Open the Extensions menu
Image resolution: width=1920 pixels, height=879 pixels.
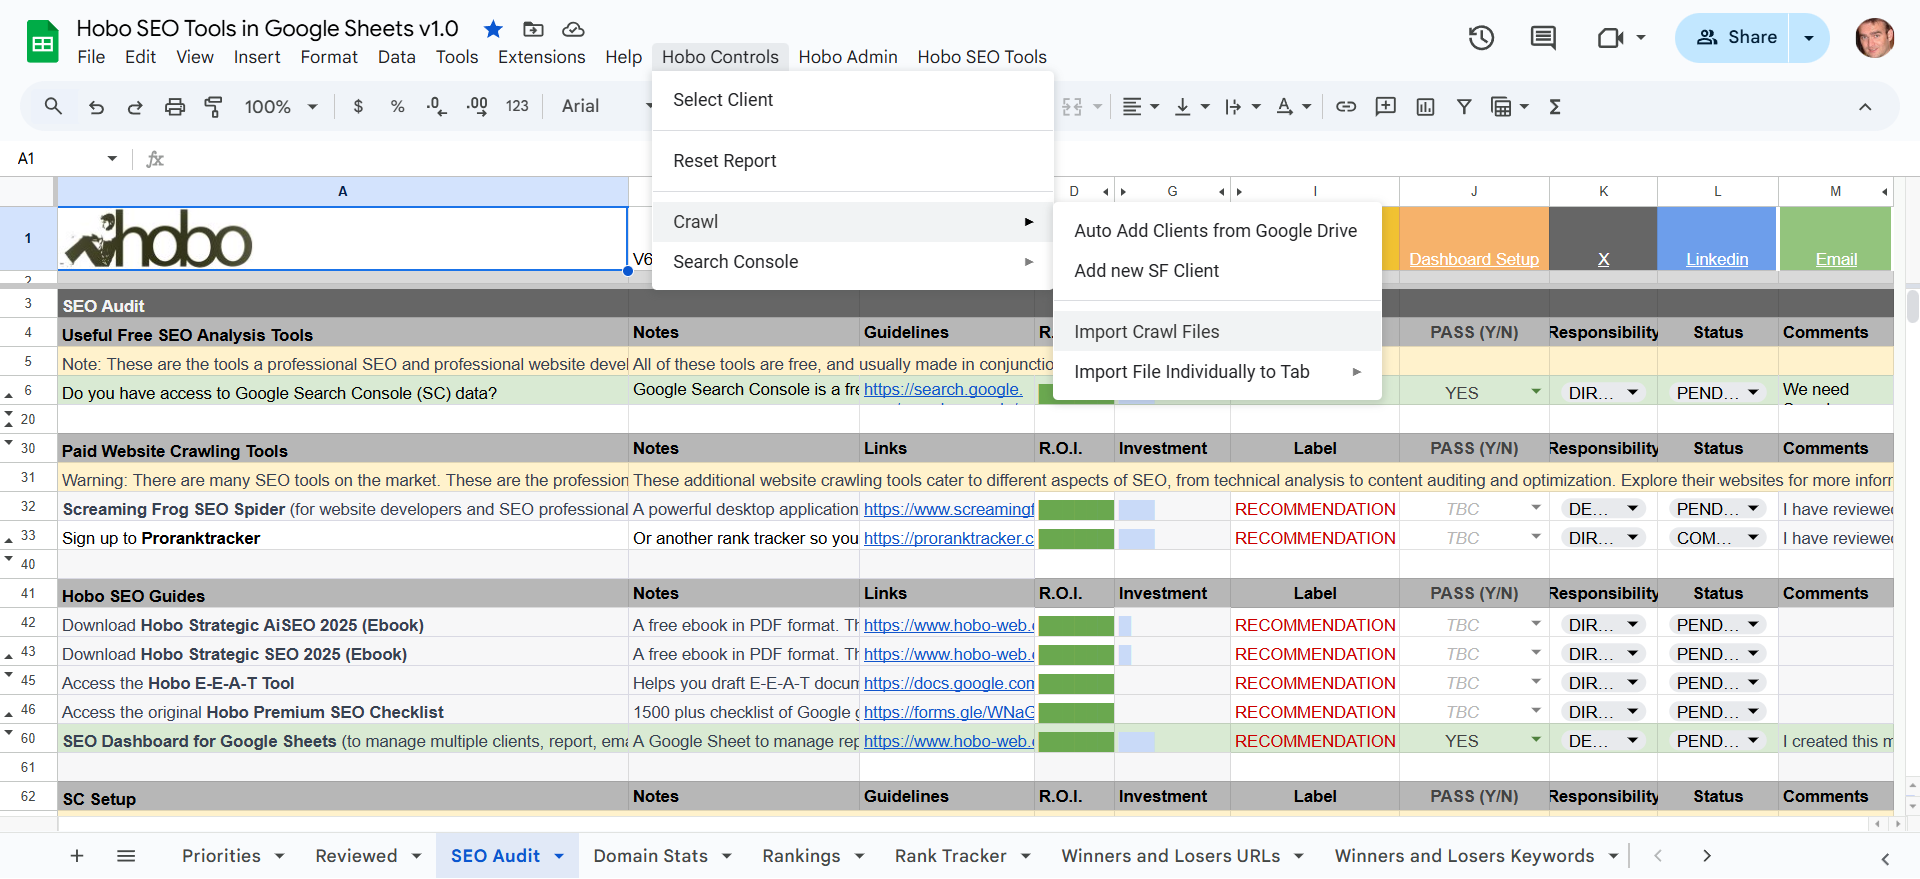coord(542,57)
